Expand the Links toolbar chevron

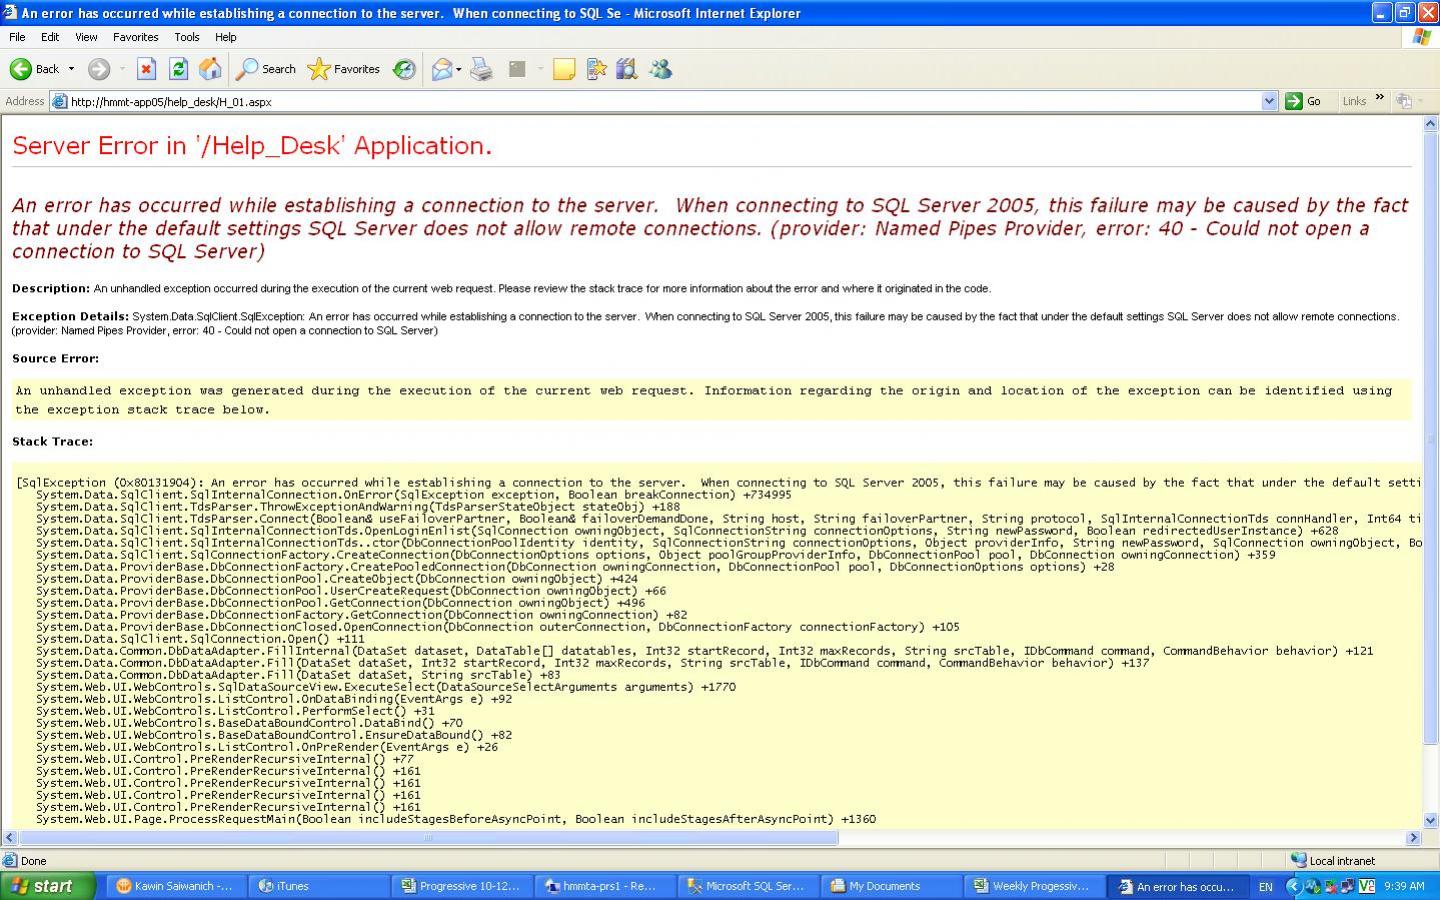point(1380,98)
